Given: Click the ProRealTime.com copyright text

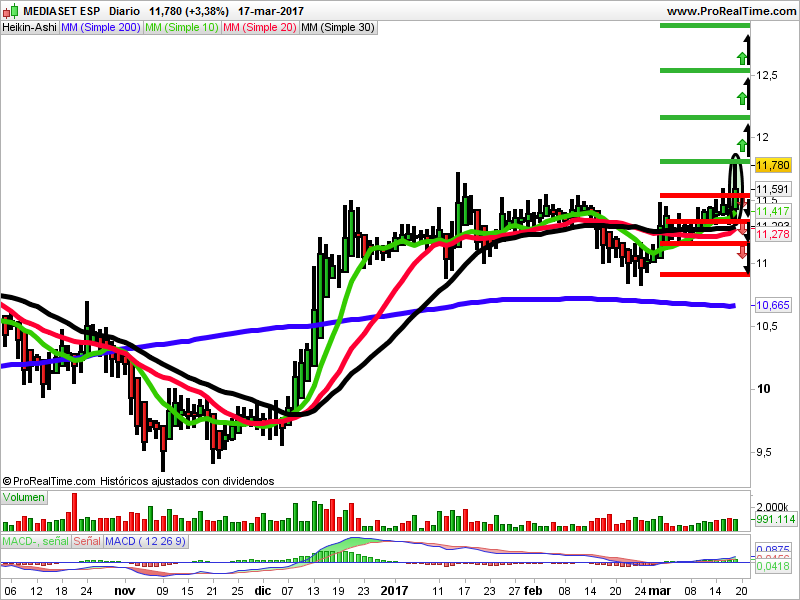Looking at the screenshot, I should click(x=49, y=481).
